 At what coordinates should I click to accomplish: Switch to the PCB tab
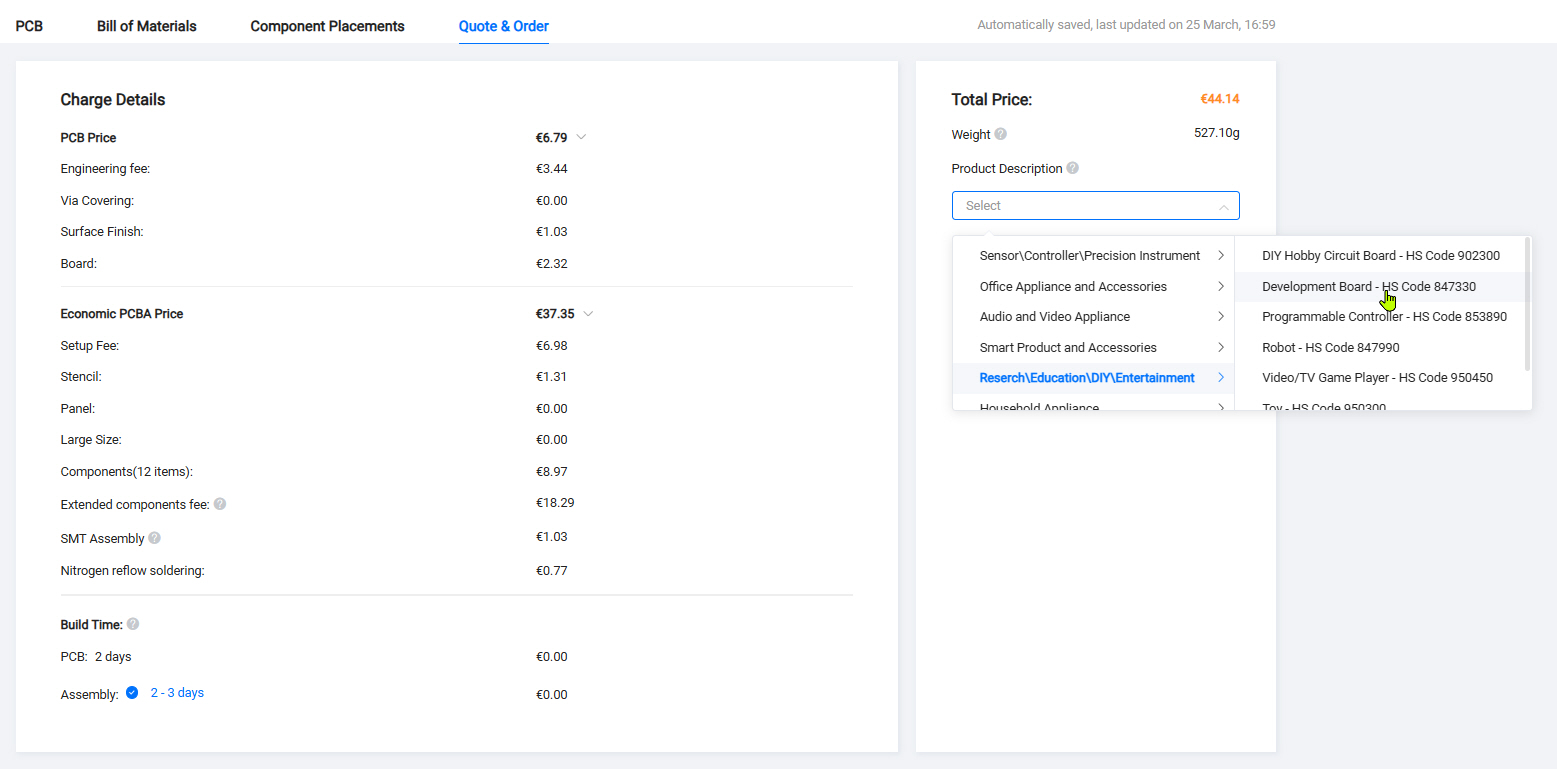[x=29, y=26]
